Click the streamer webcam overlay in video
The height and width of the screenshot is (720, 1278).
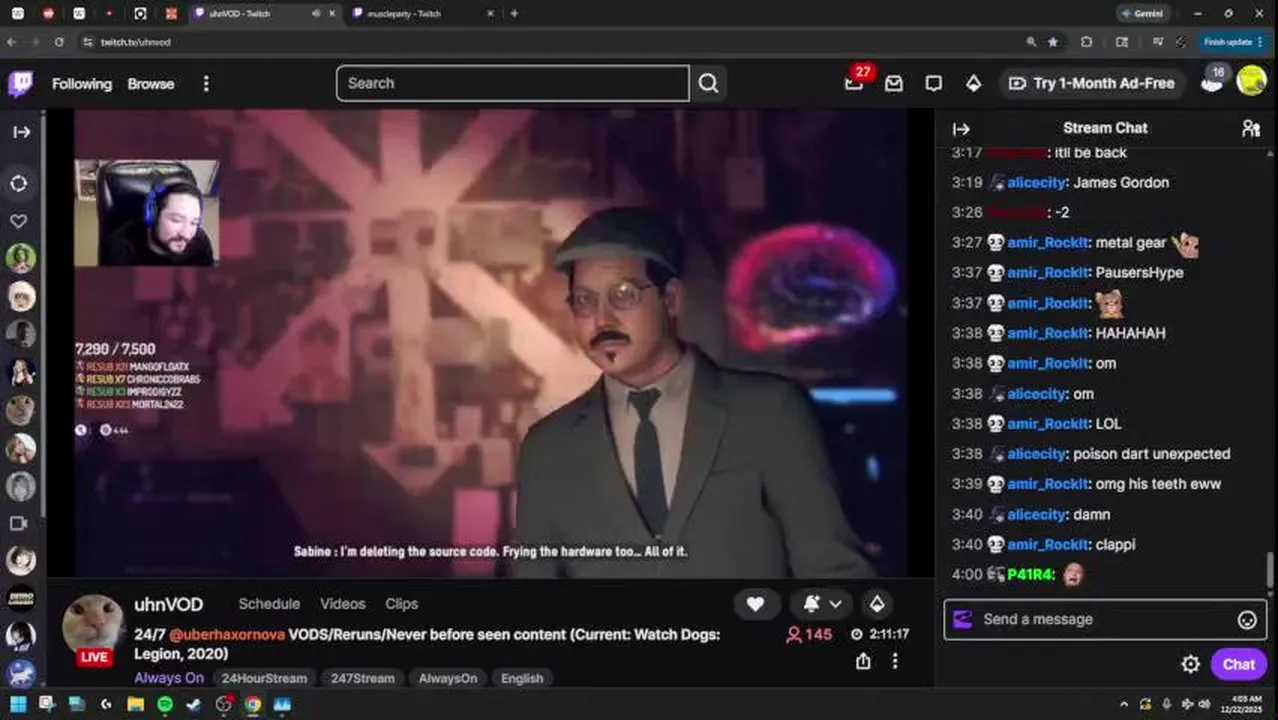tap(147, 213)
